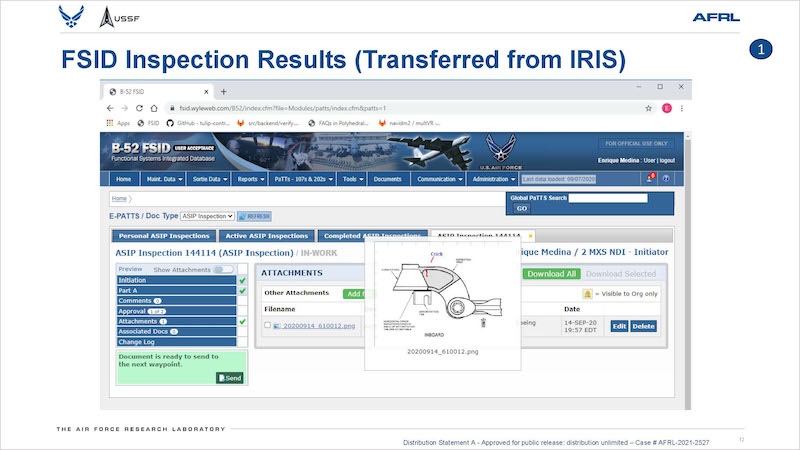
Task: Click the page vertical scrollbar
Action: point(687,270)
